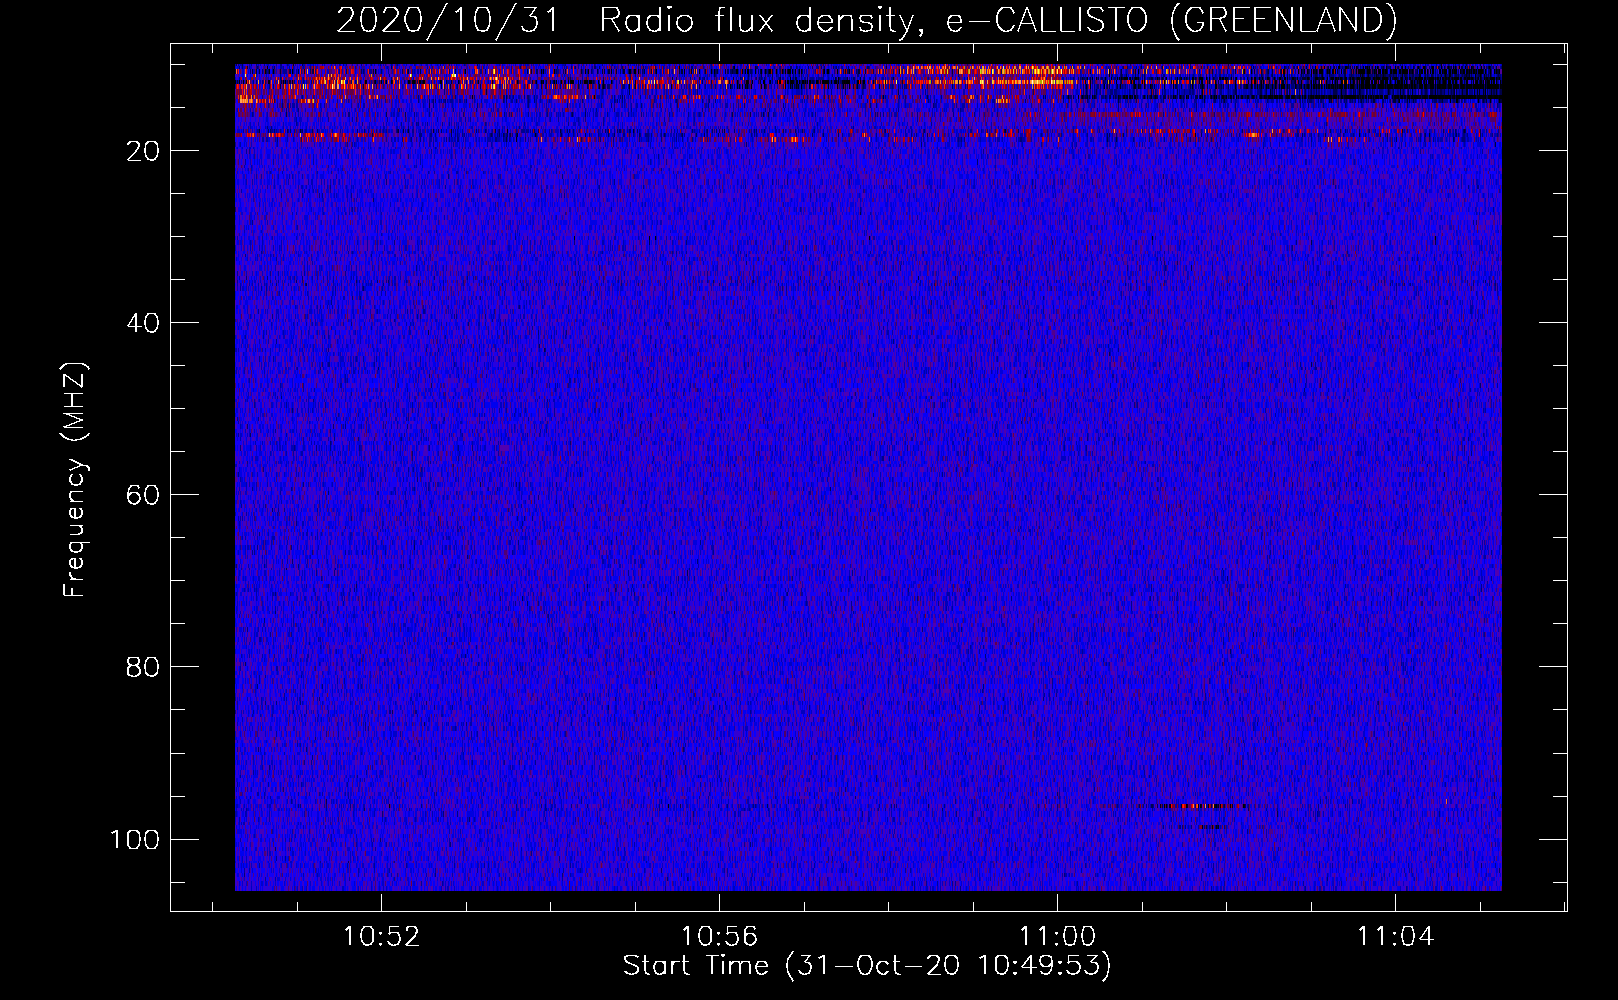Click the y-axis tick label '40'
This screenshot has width=1618, height=1000.
[x=143, y=323]
